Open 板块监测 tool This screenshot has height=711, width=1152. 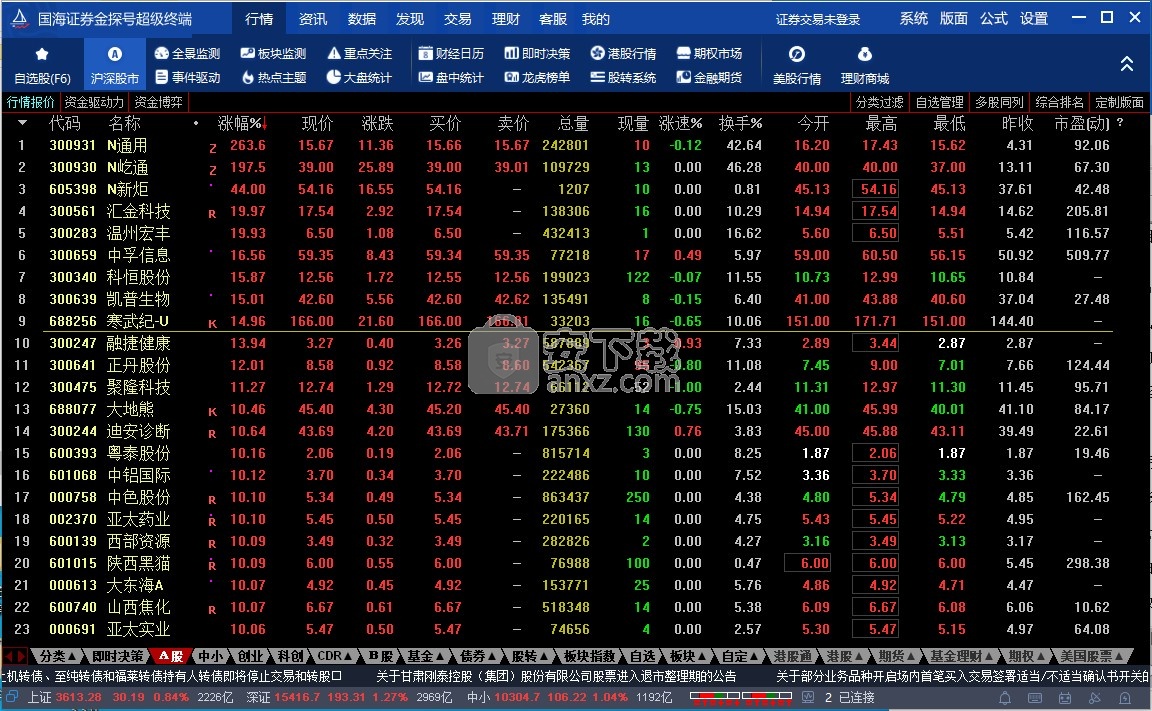pos(273,54)
